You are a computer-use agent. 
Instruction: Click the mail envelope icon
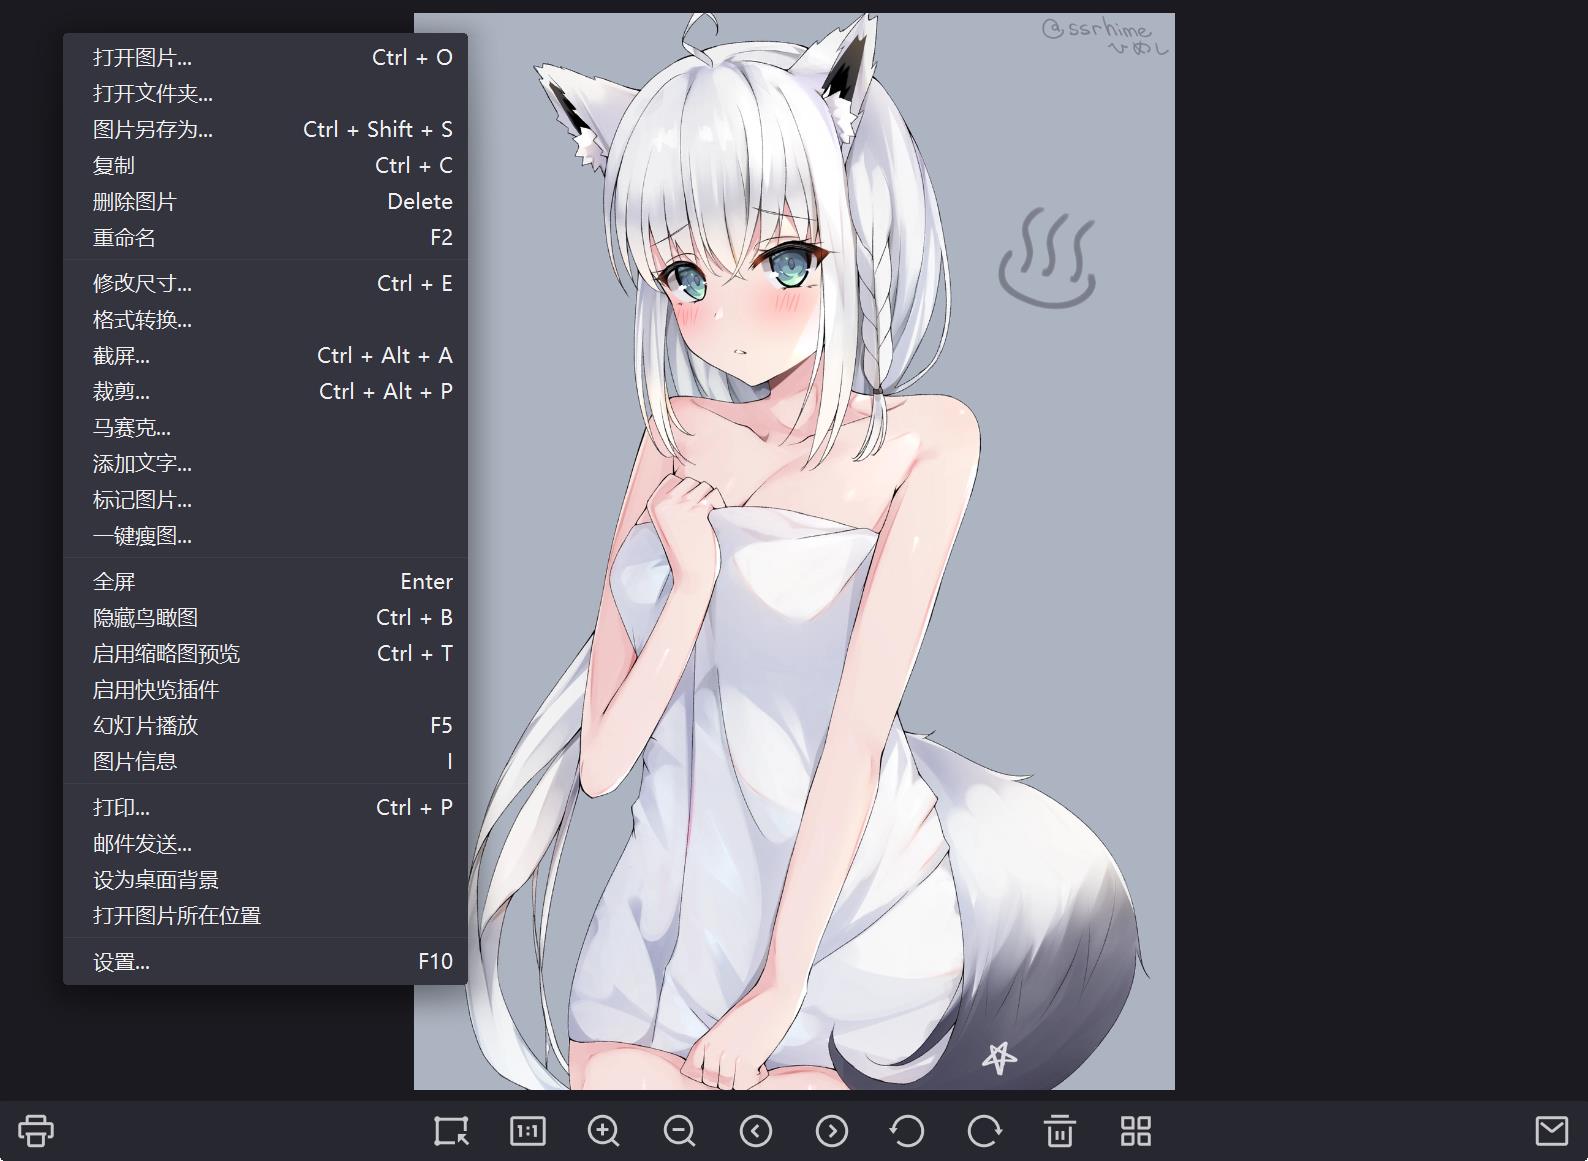click(1552, 1131)
